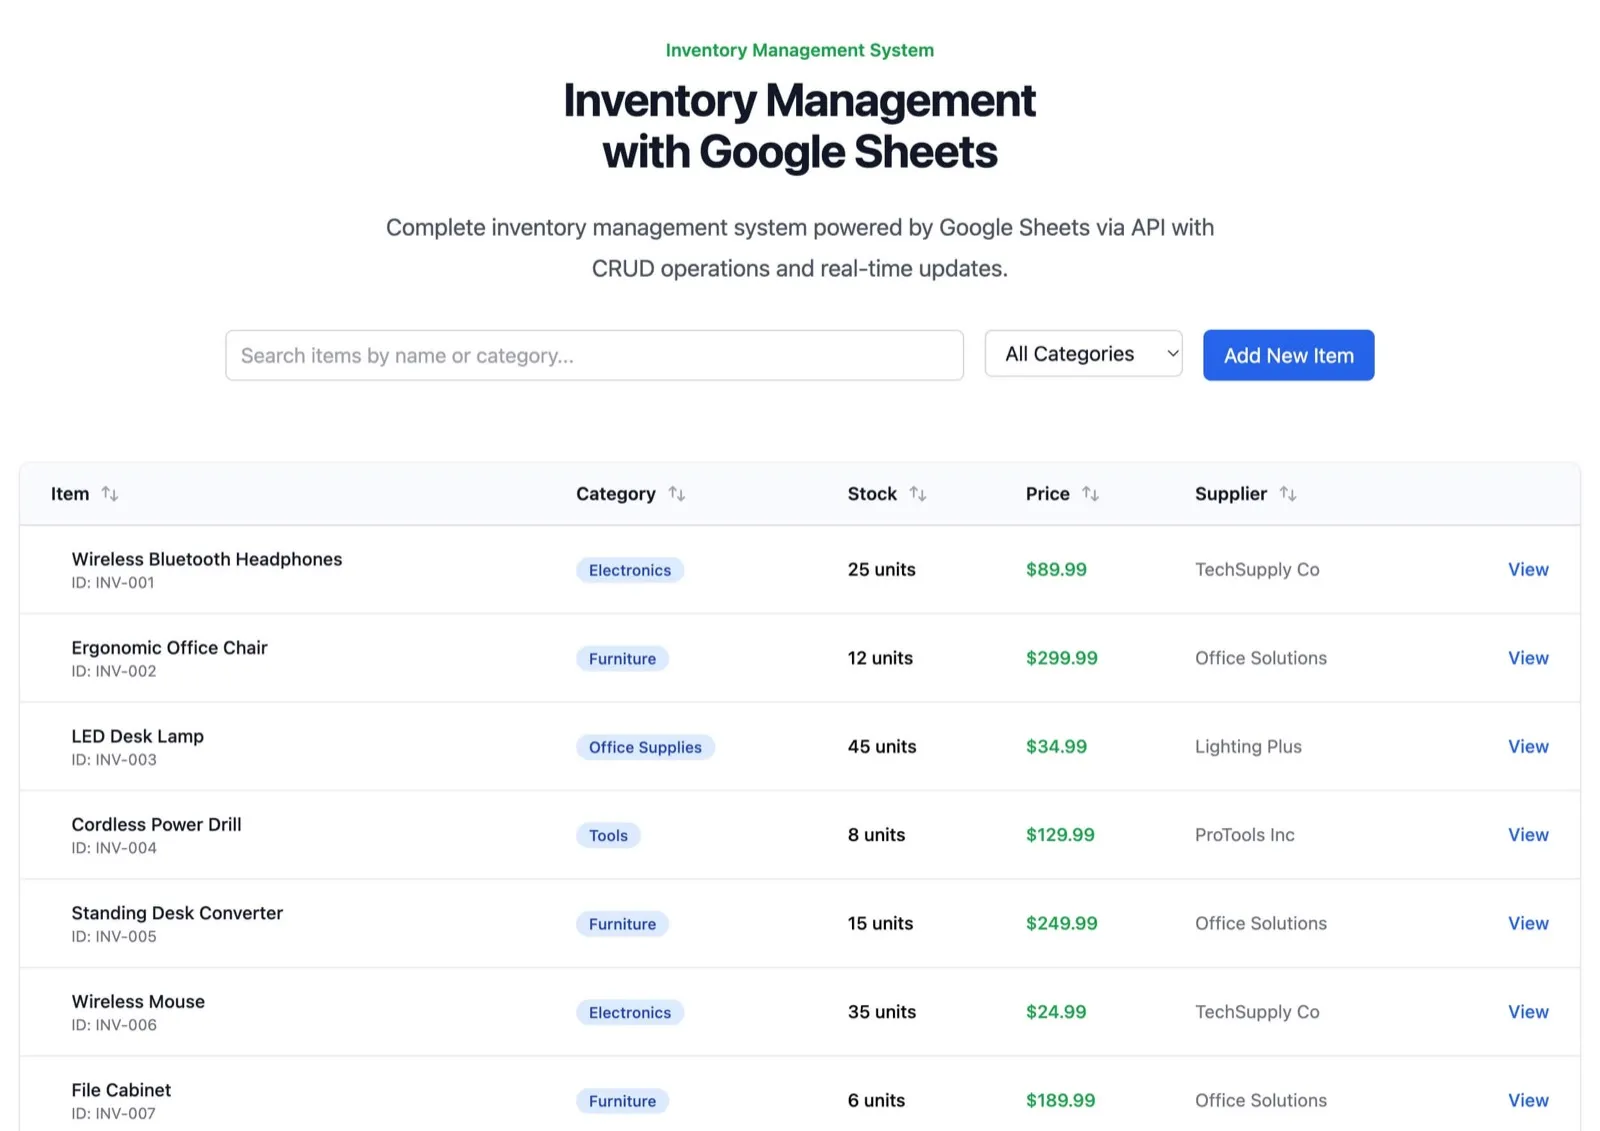The width and height of the screenshot is (1600, 1131).
Task: View details for File Cabinet
Action: click(x=1527, y=1100)
